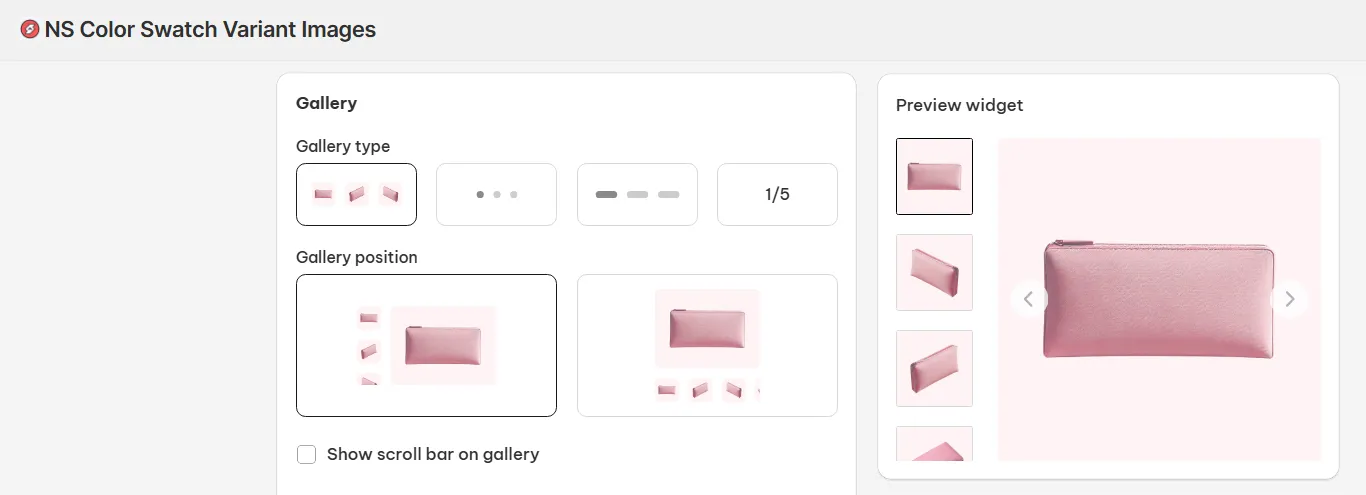Click the partially visible fourth preview thumbnail
This screenshot has width=1366, height=495.
934,444
